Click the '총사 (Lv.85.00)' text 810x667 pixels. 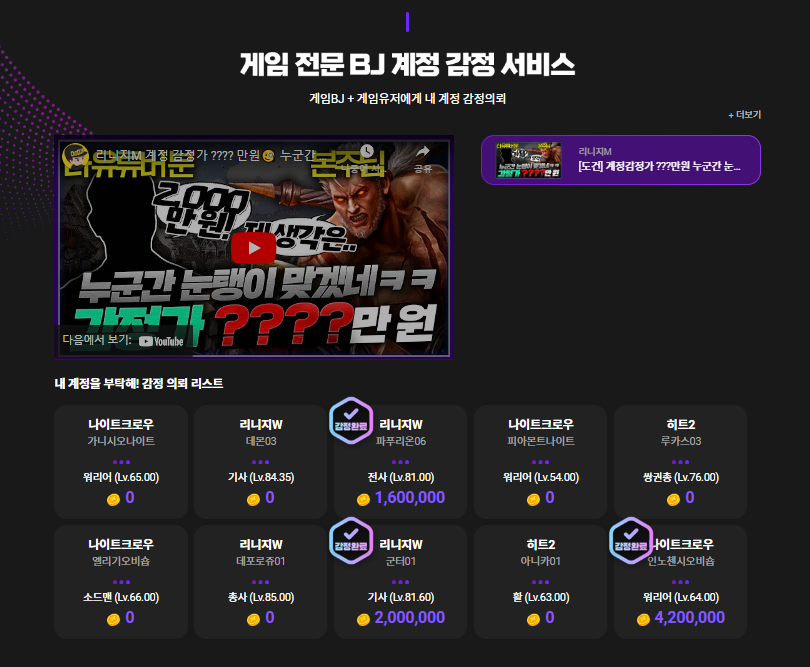click(x=261, y=597)
